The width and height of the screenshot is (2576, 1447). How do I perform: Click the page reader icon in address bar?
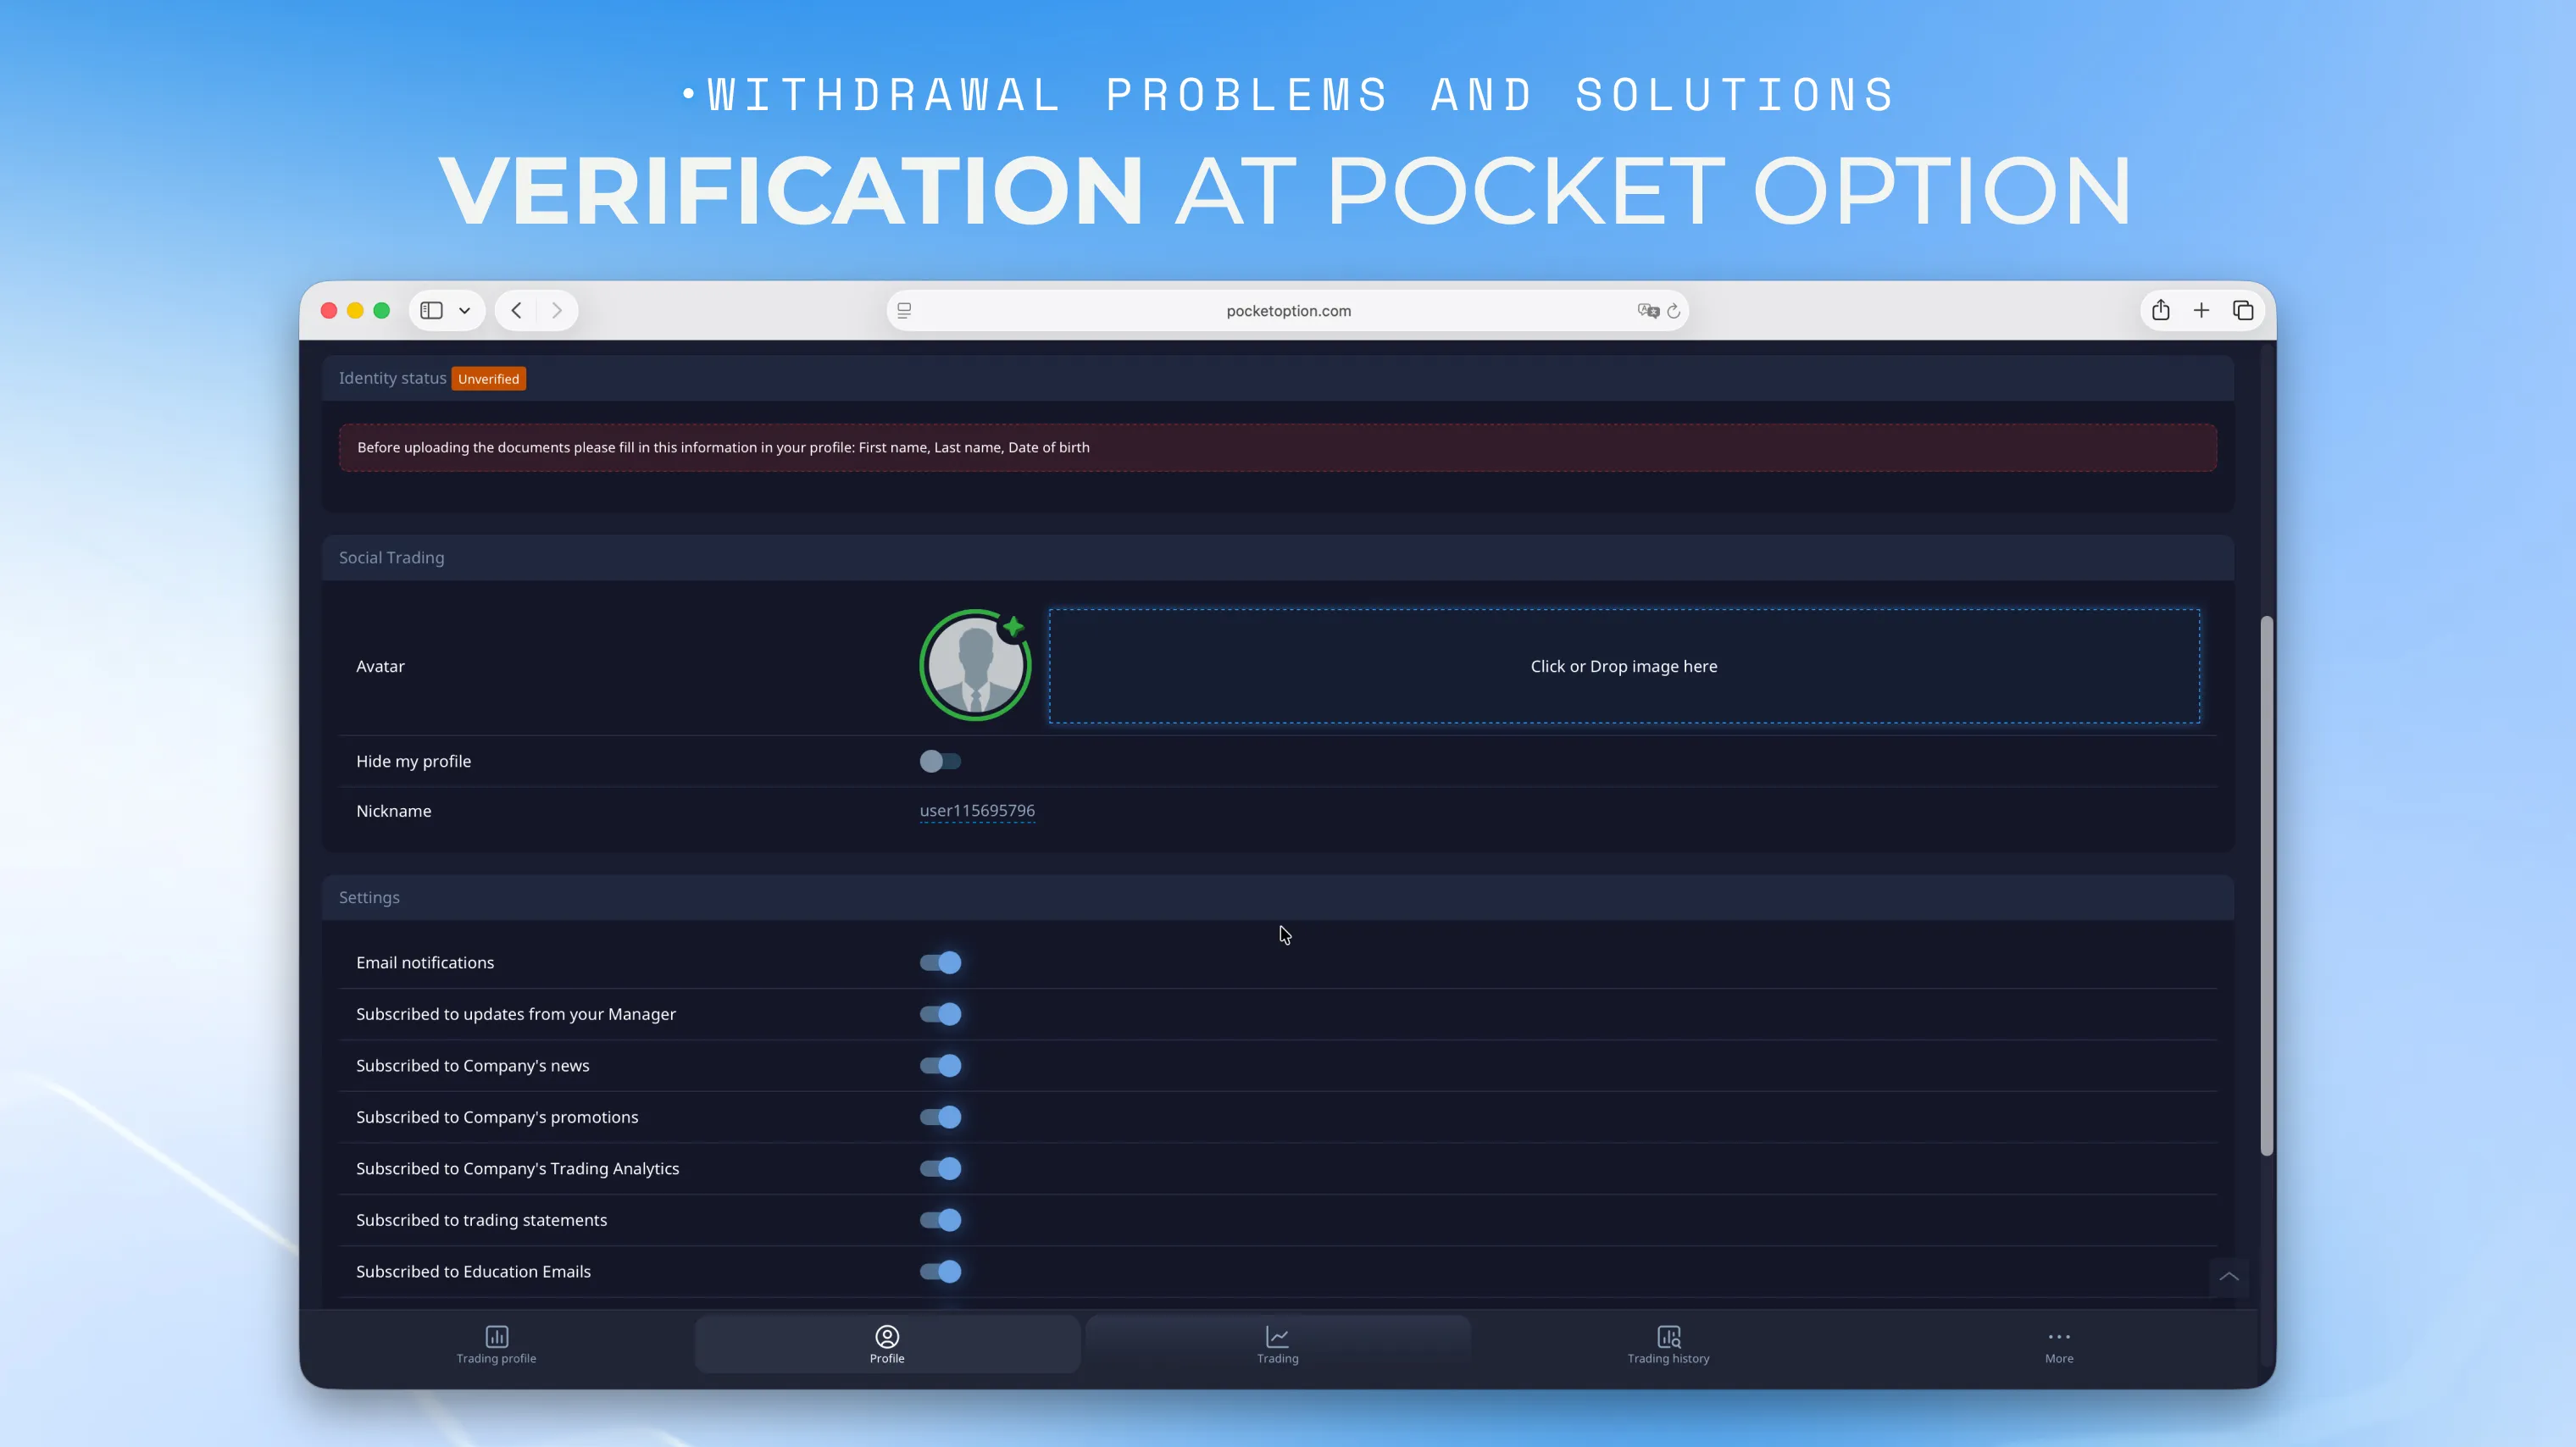tap(904, 311)
